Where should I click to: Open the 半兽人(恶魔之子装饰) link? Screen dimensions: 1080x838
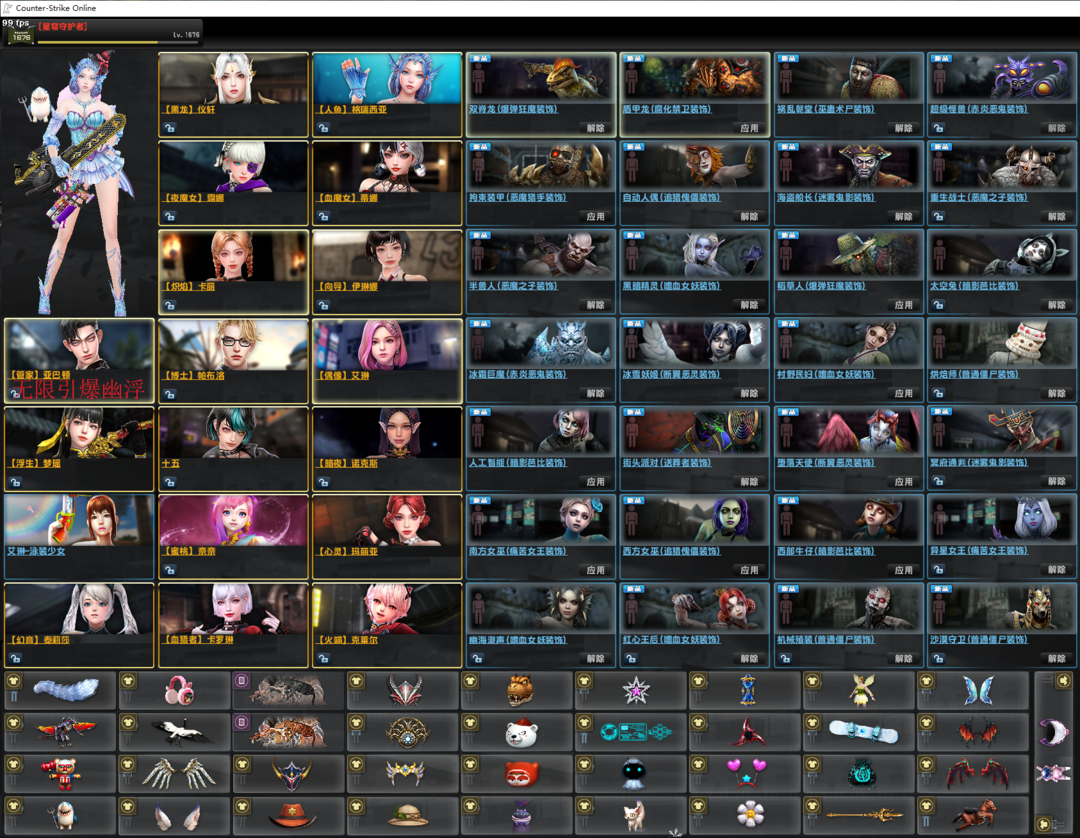512,286
